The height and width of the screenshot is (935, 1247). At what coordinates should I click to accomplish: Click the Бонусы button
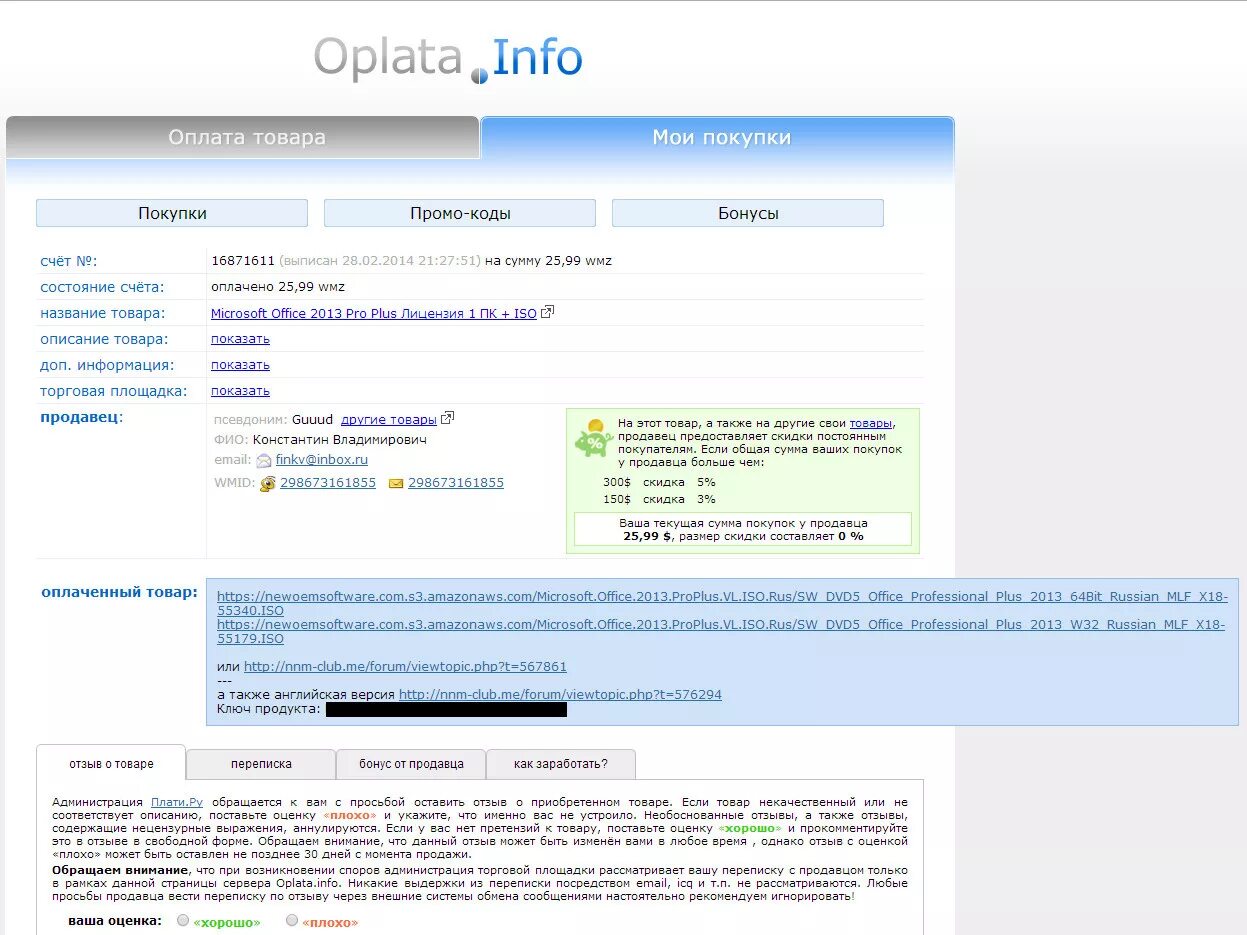pos(748,213)
